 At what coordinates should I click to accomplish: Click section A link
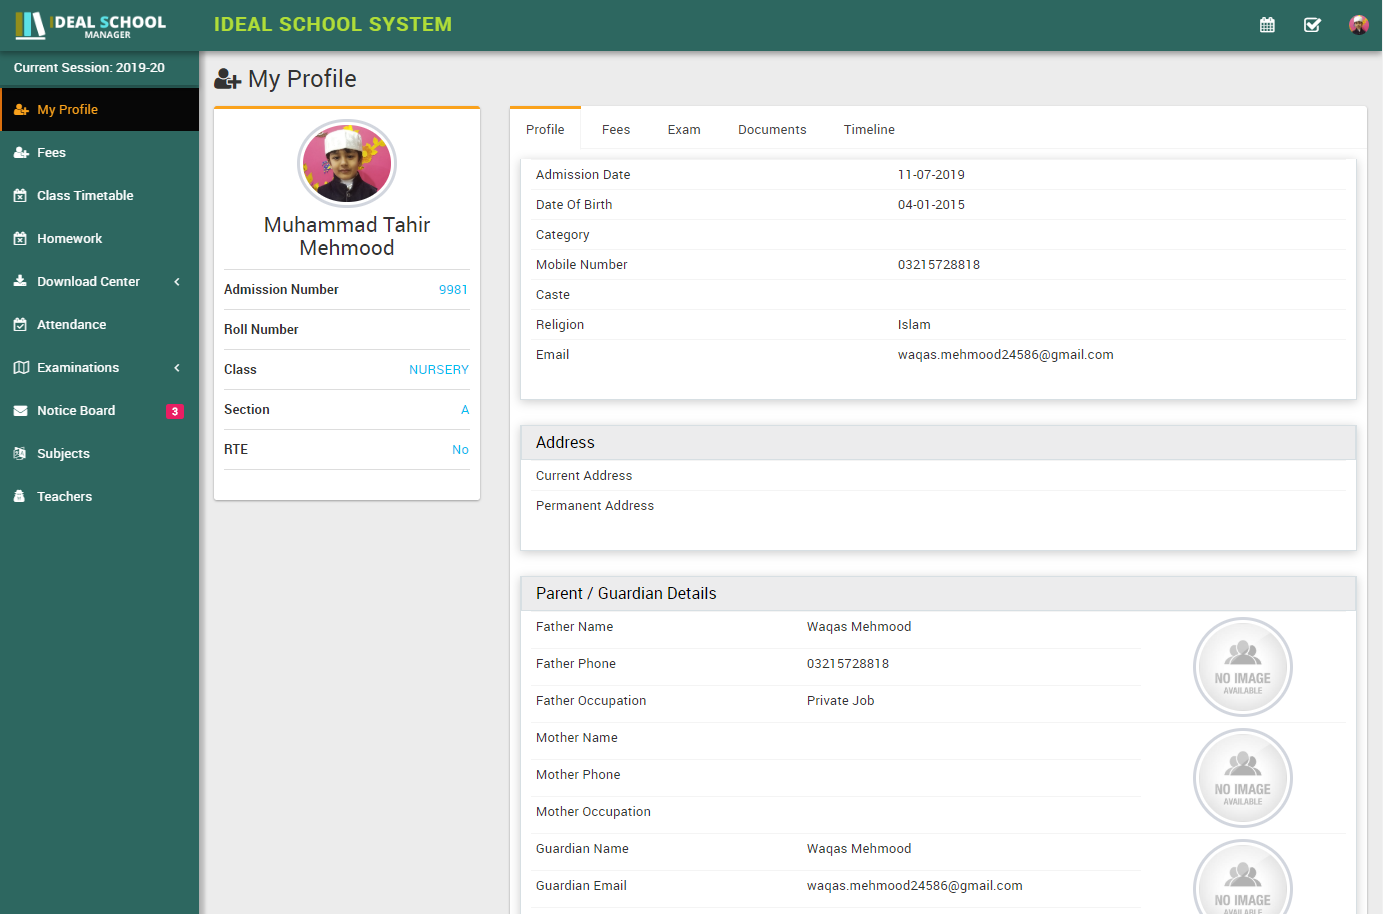[465, 410]
